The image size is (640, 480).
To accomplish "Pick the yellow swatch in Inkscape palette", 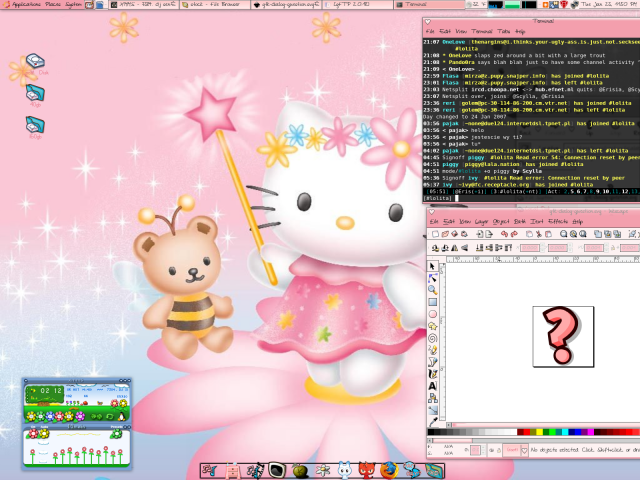I will pos(540,432).
